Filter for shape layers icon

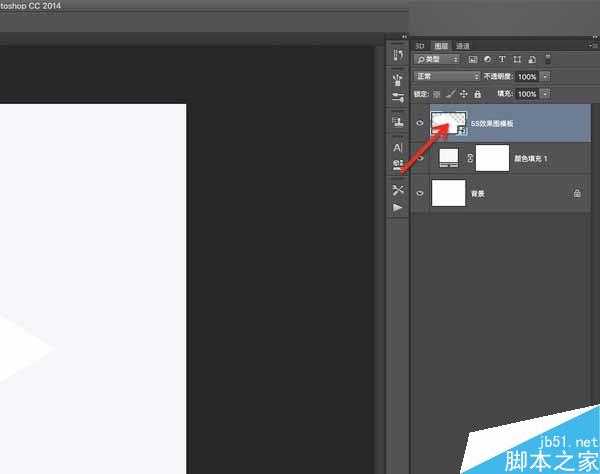pyautogui.click(x=517, y=59)
